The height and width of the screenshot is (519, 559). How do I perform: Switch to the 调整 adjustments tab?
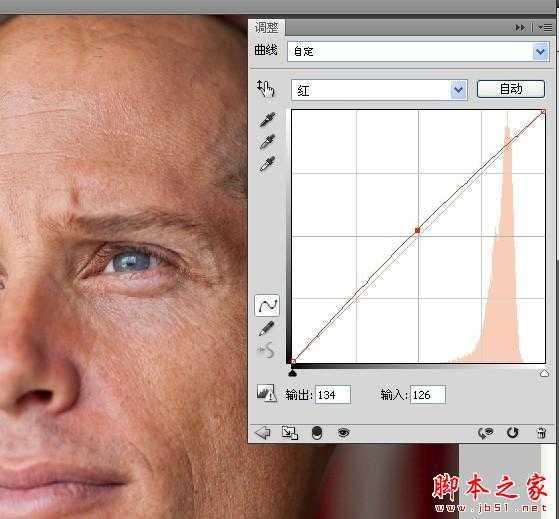(266, 28)
